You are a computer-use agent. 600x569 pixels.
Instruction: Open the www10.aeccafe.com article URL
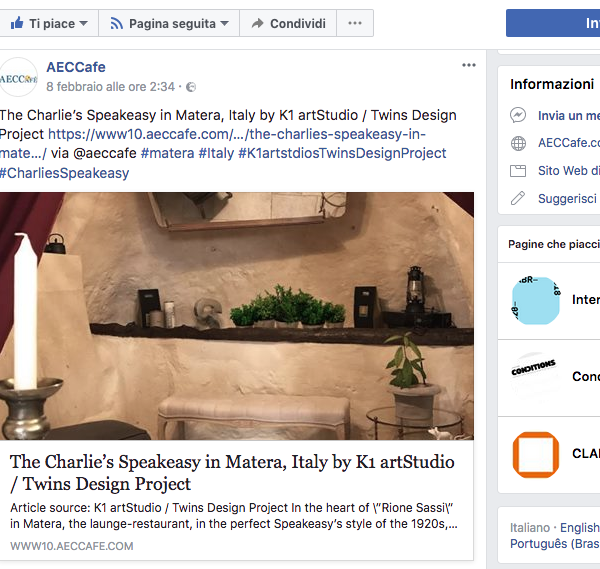(x=236, y=134)
